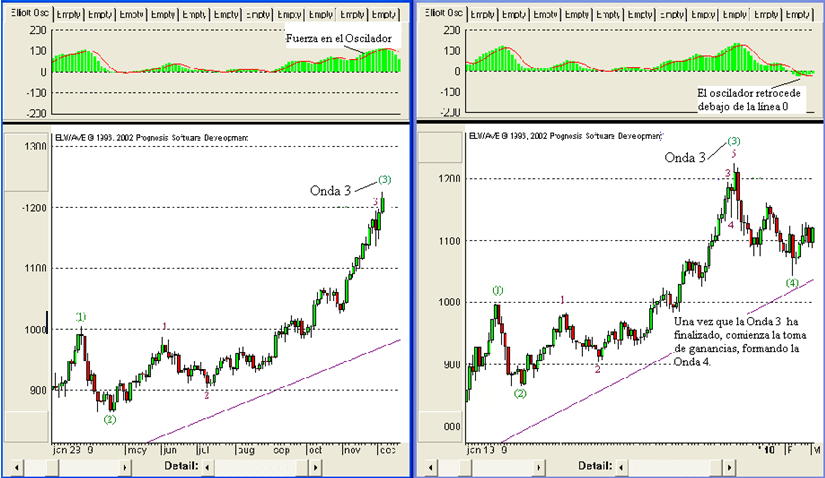Open the Elliot Osc tab in right panel
825x478 pixels.
[440, 13]
